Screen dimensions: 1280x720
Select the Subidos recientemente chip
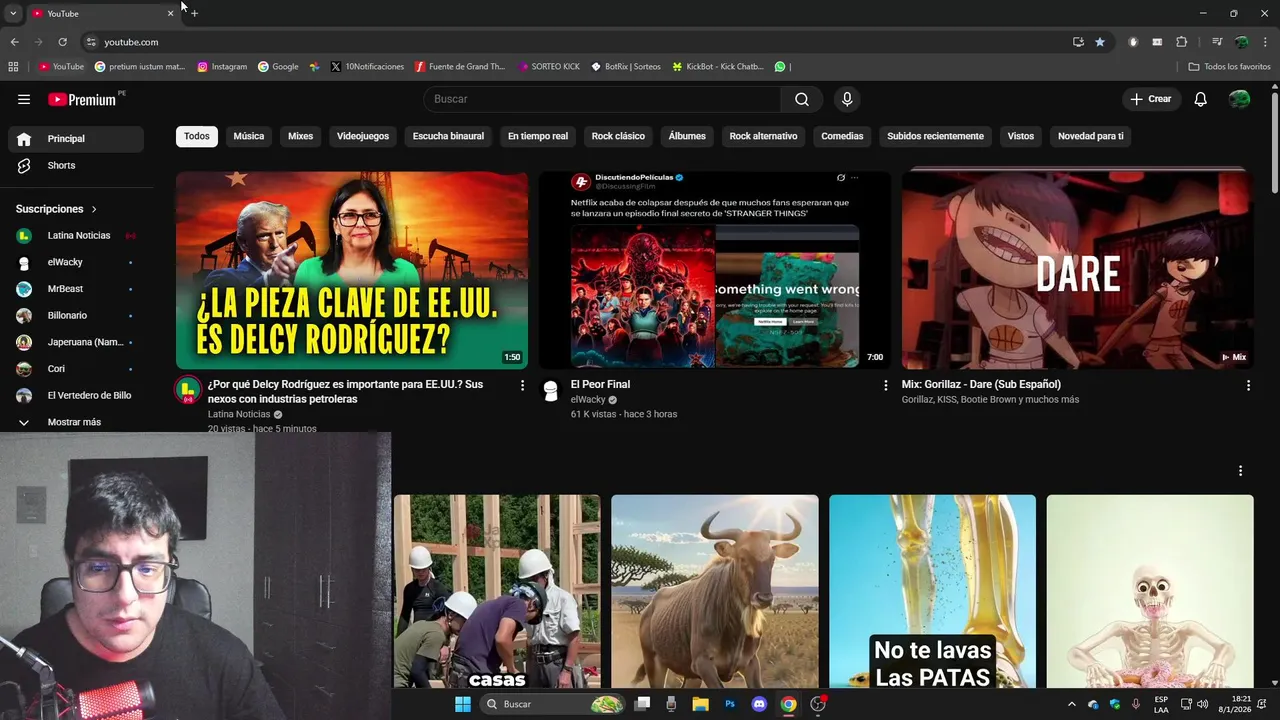935,136
